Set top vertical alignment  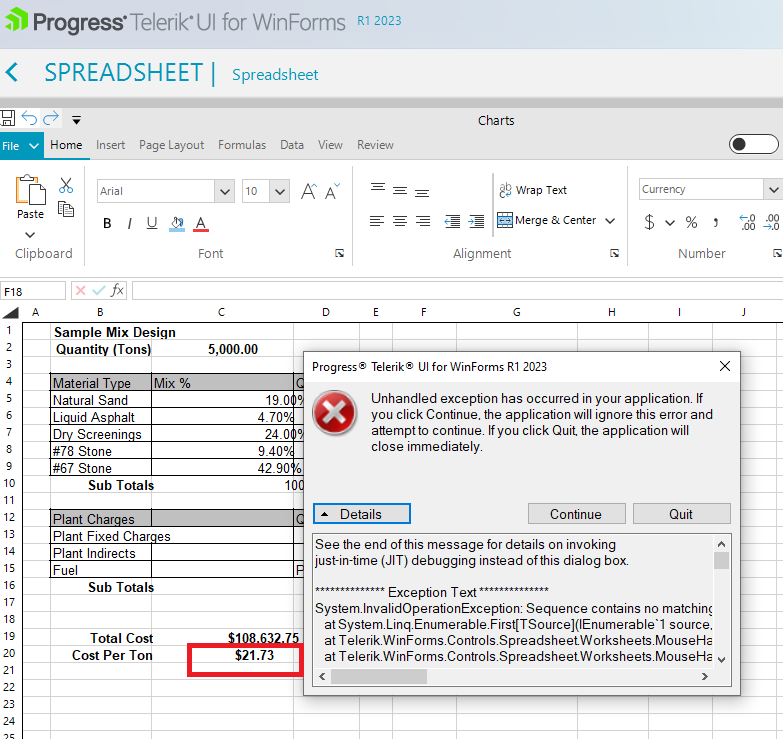point(378,187)
